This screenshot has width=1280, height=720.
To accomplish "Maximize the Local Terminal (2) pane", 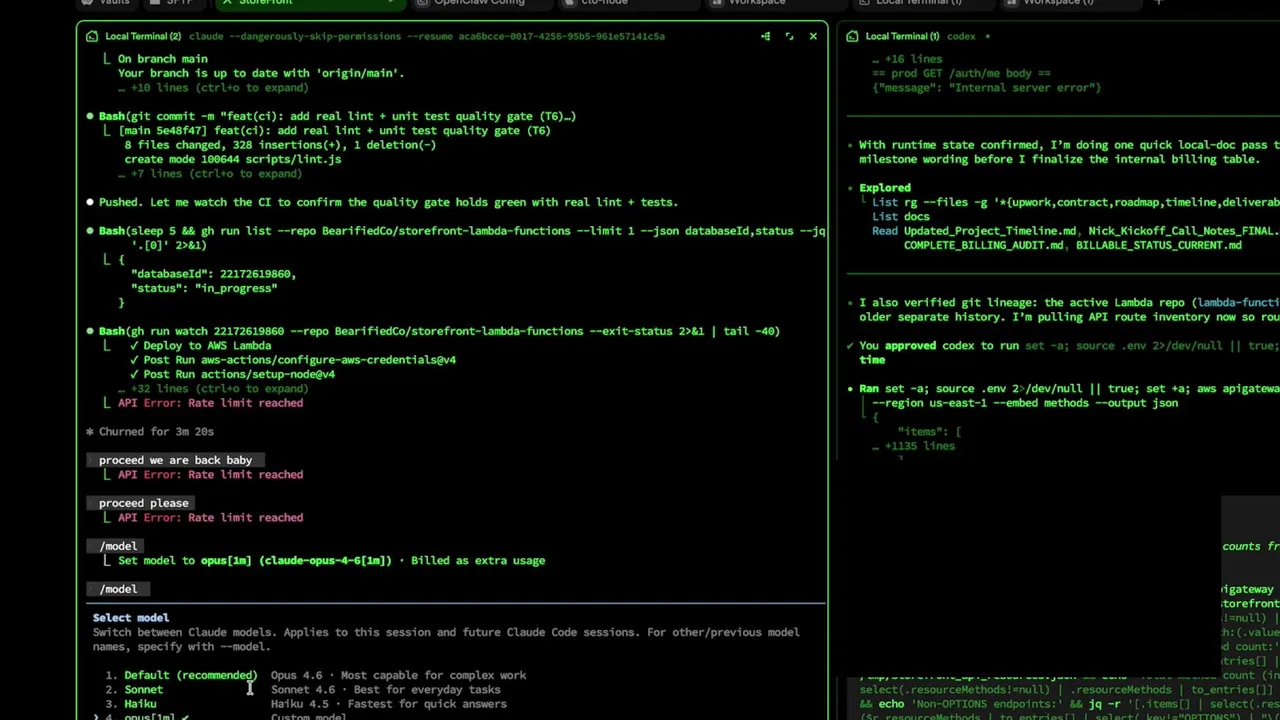I will [789, 36].
